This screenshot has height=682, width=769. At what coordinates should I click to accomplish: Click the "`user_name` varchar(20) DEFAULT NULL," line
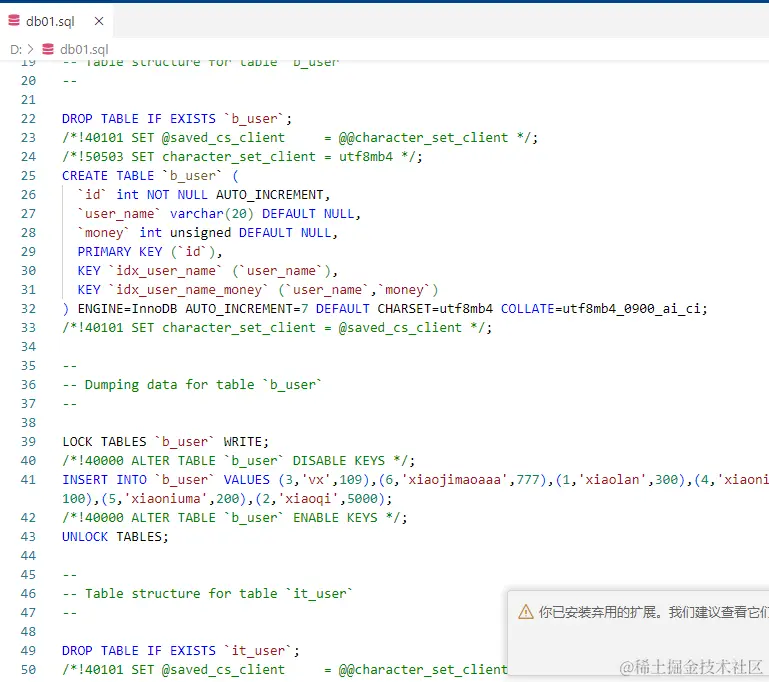219,214
